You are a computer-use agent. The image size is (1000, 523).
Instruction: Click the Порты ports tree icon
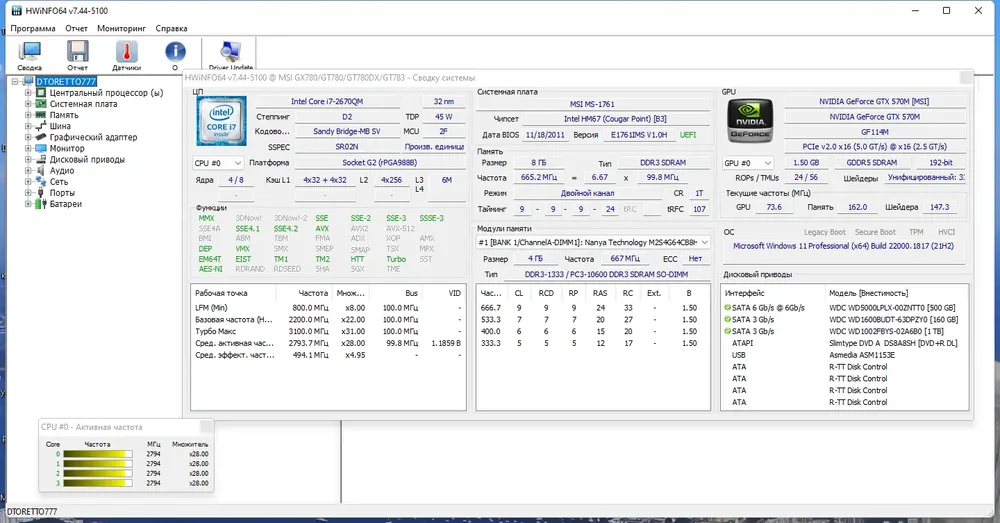41,193
